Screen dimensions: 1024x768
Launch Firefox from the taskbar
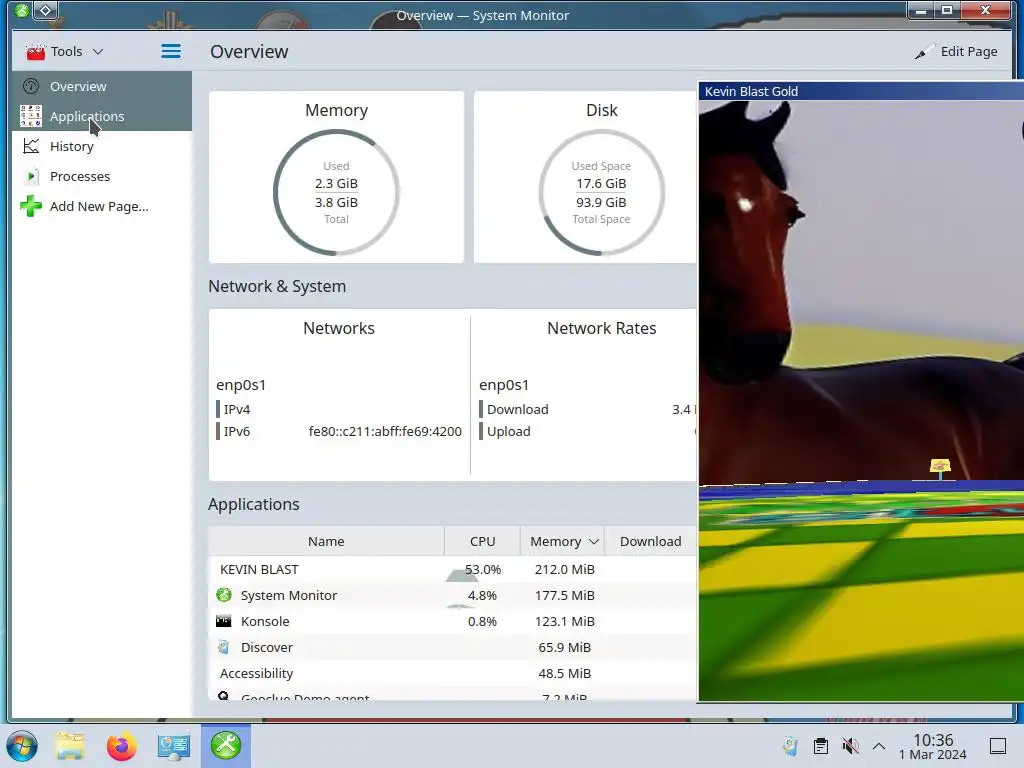coord(121,746)
